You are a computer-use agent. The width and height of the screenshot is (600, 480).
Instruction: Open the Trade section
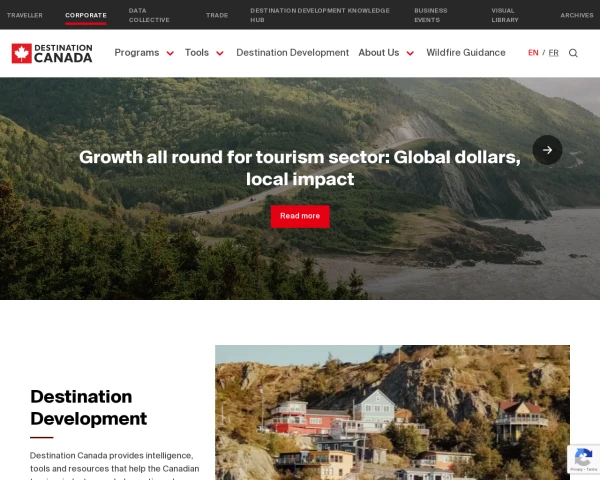pyautogui.click(x=217, y=15)
